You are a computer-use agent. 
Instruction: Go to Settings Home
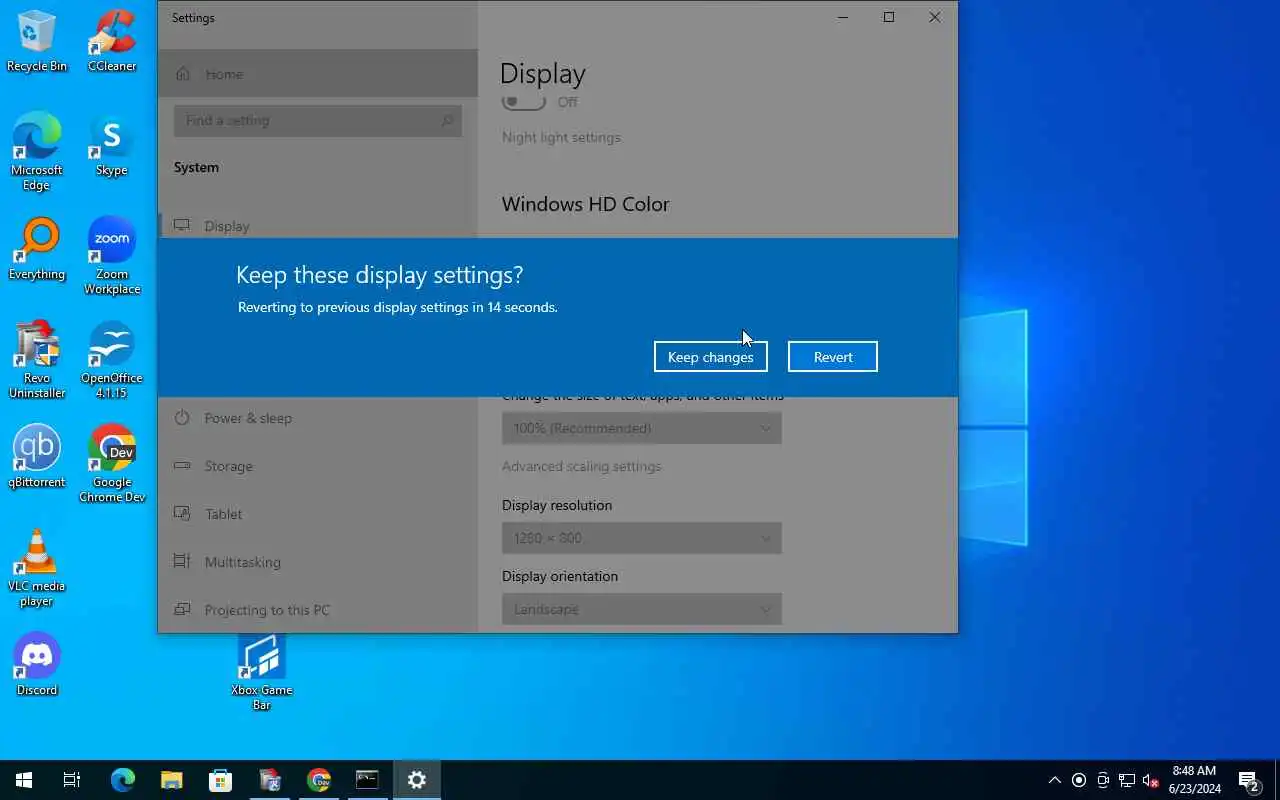point(318,74)
